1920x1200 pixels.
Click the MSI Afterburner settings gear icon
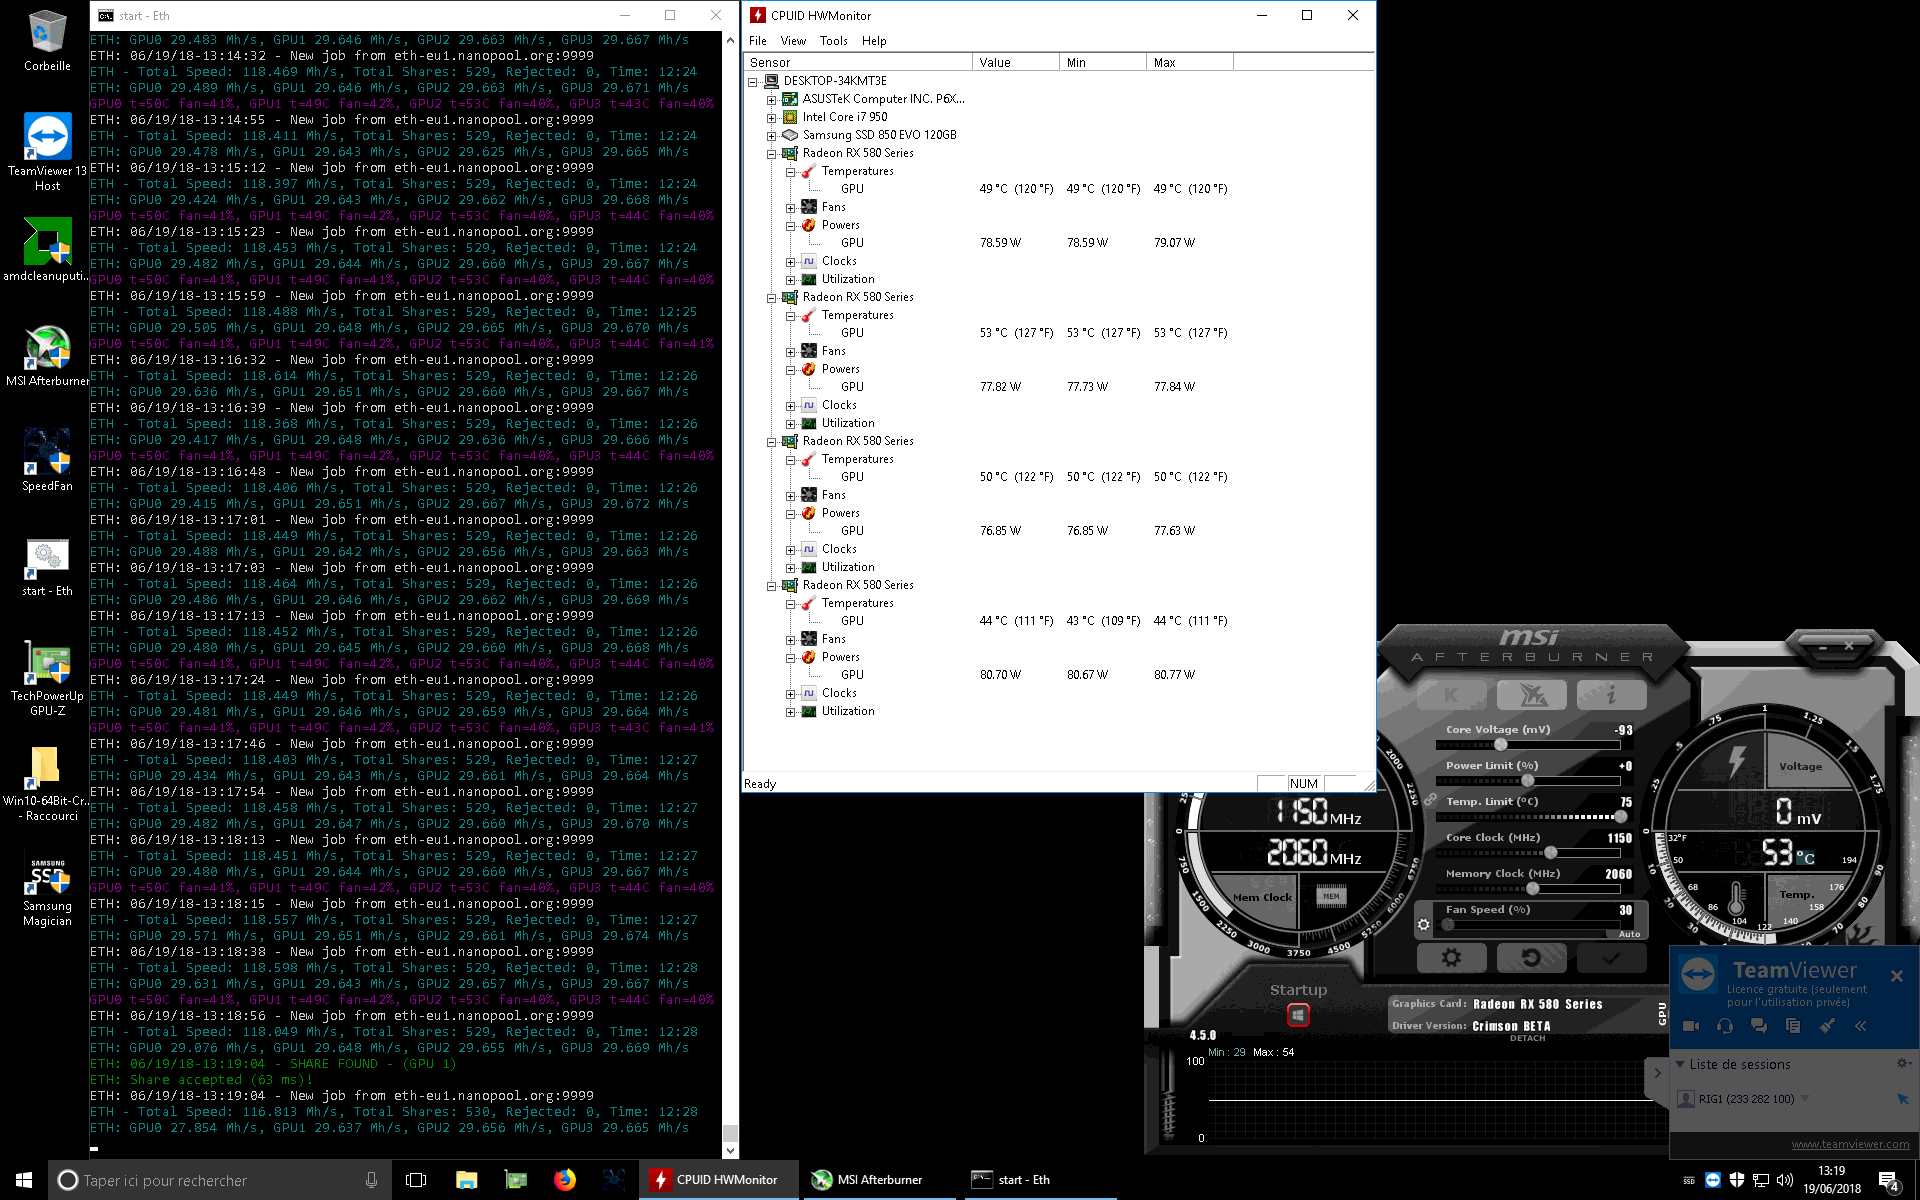pos(1453,957)
